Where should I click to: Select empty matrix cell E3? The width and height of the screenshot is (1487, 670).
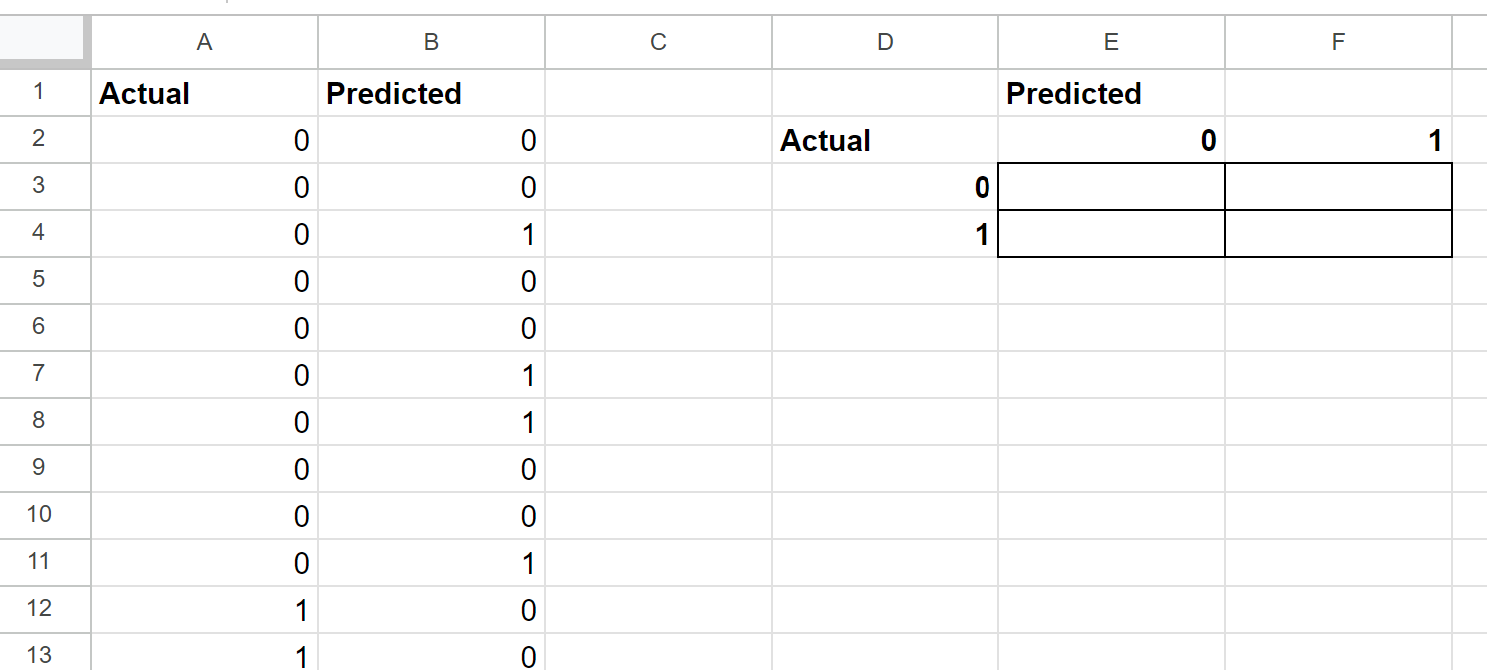(x=1111, y=187)
